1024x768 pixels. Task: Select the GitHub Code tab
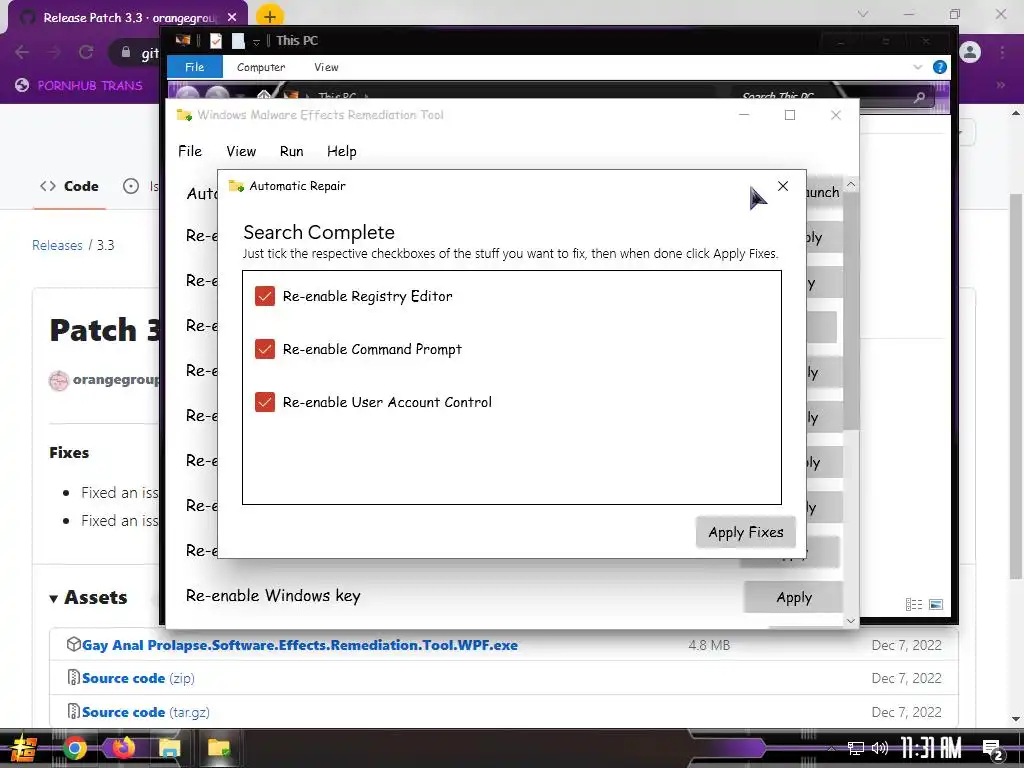point(69,186)
